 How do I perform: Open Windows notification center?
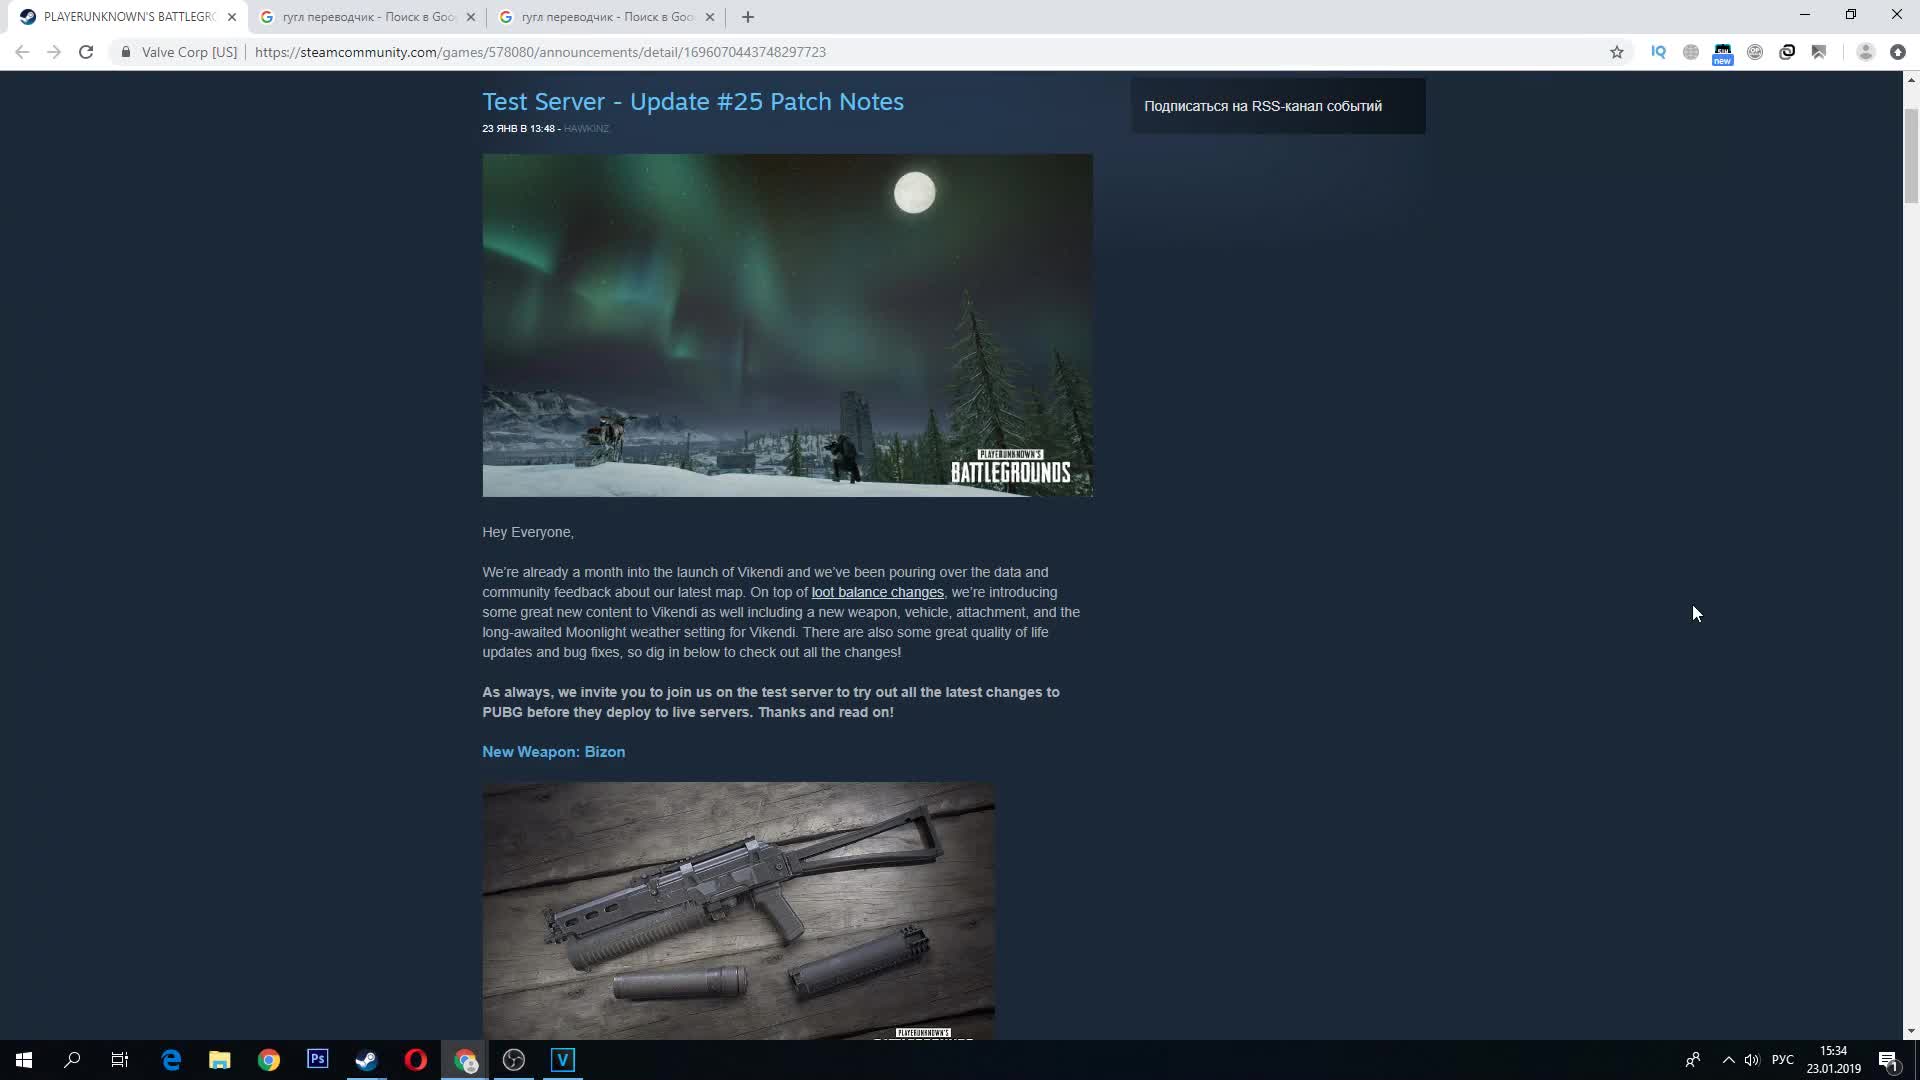(1888, 1060)
